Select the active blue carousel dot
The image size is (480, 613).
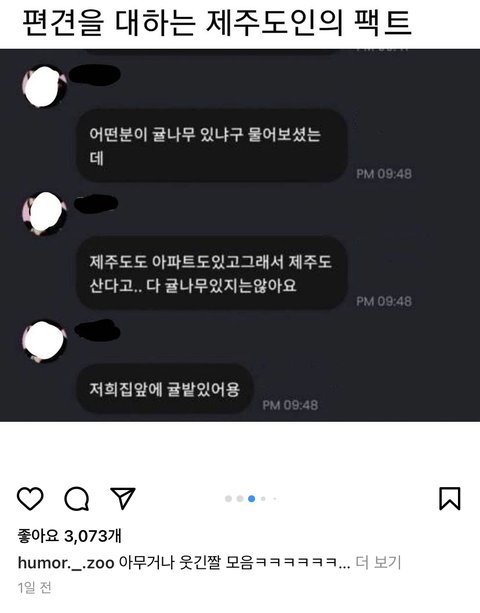point(252,498)
